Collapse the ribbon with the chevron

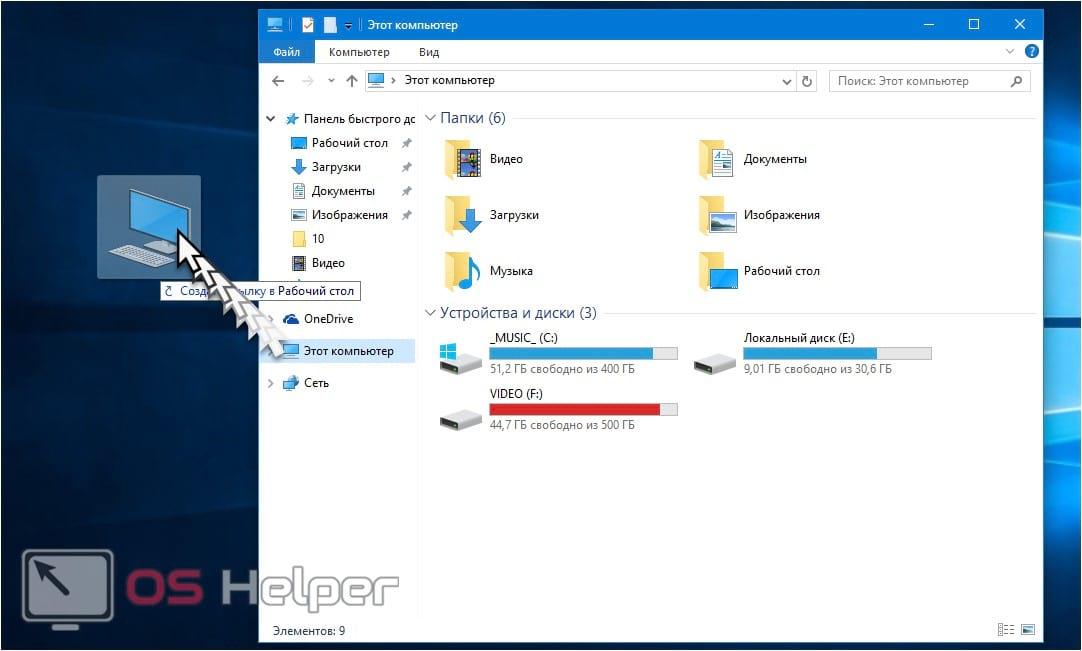(1010, 51)
